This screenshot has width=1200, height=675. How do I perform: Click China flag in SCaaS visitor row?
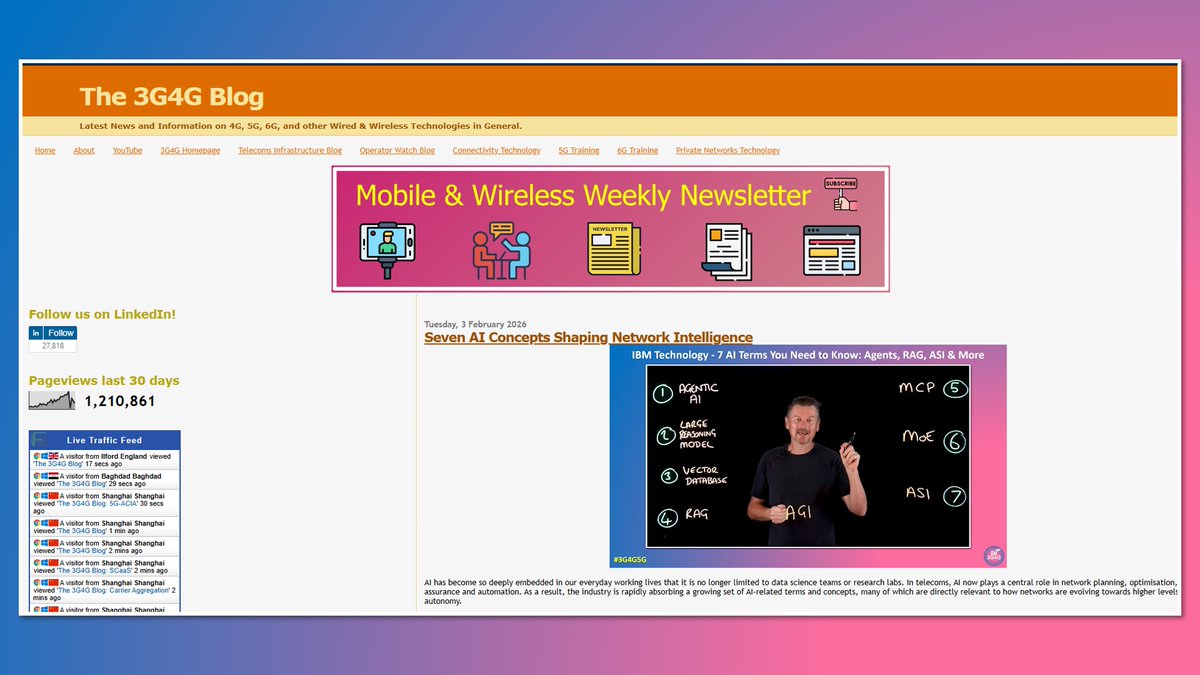[53, 563]
